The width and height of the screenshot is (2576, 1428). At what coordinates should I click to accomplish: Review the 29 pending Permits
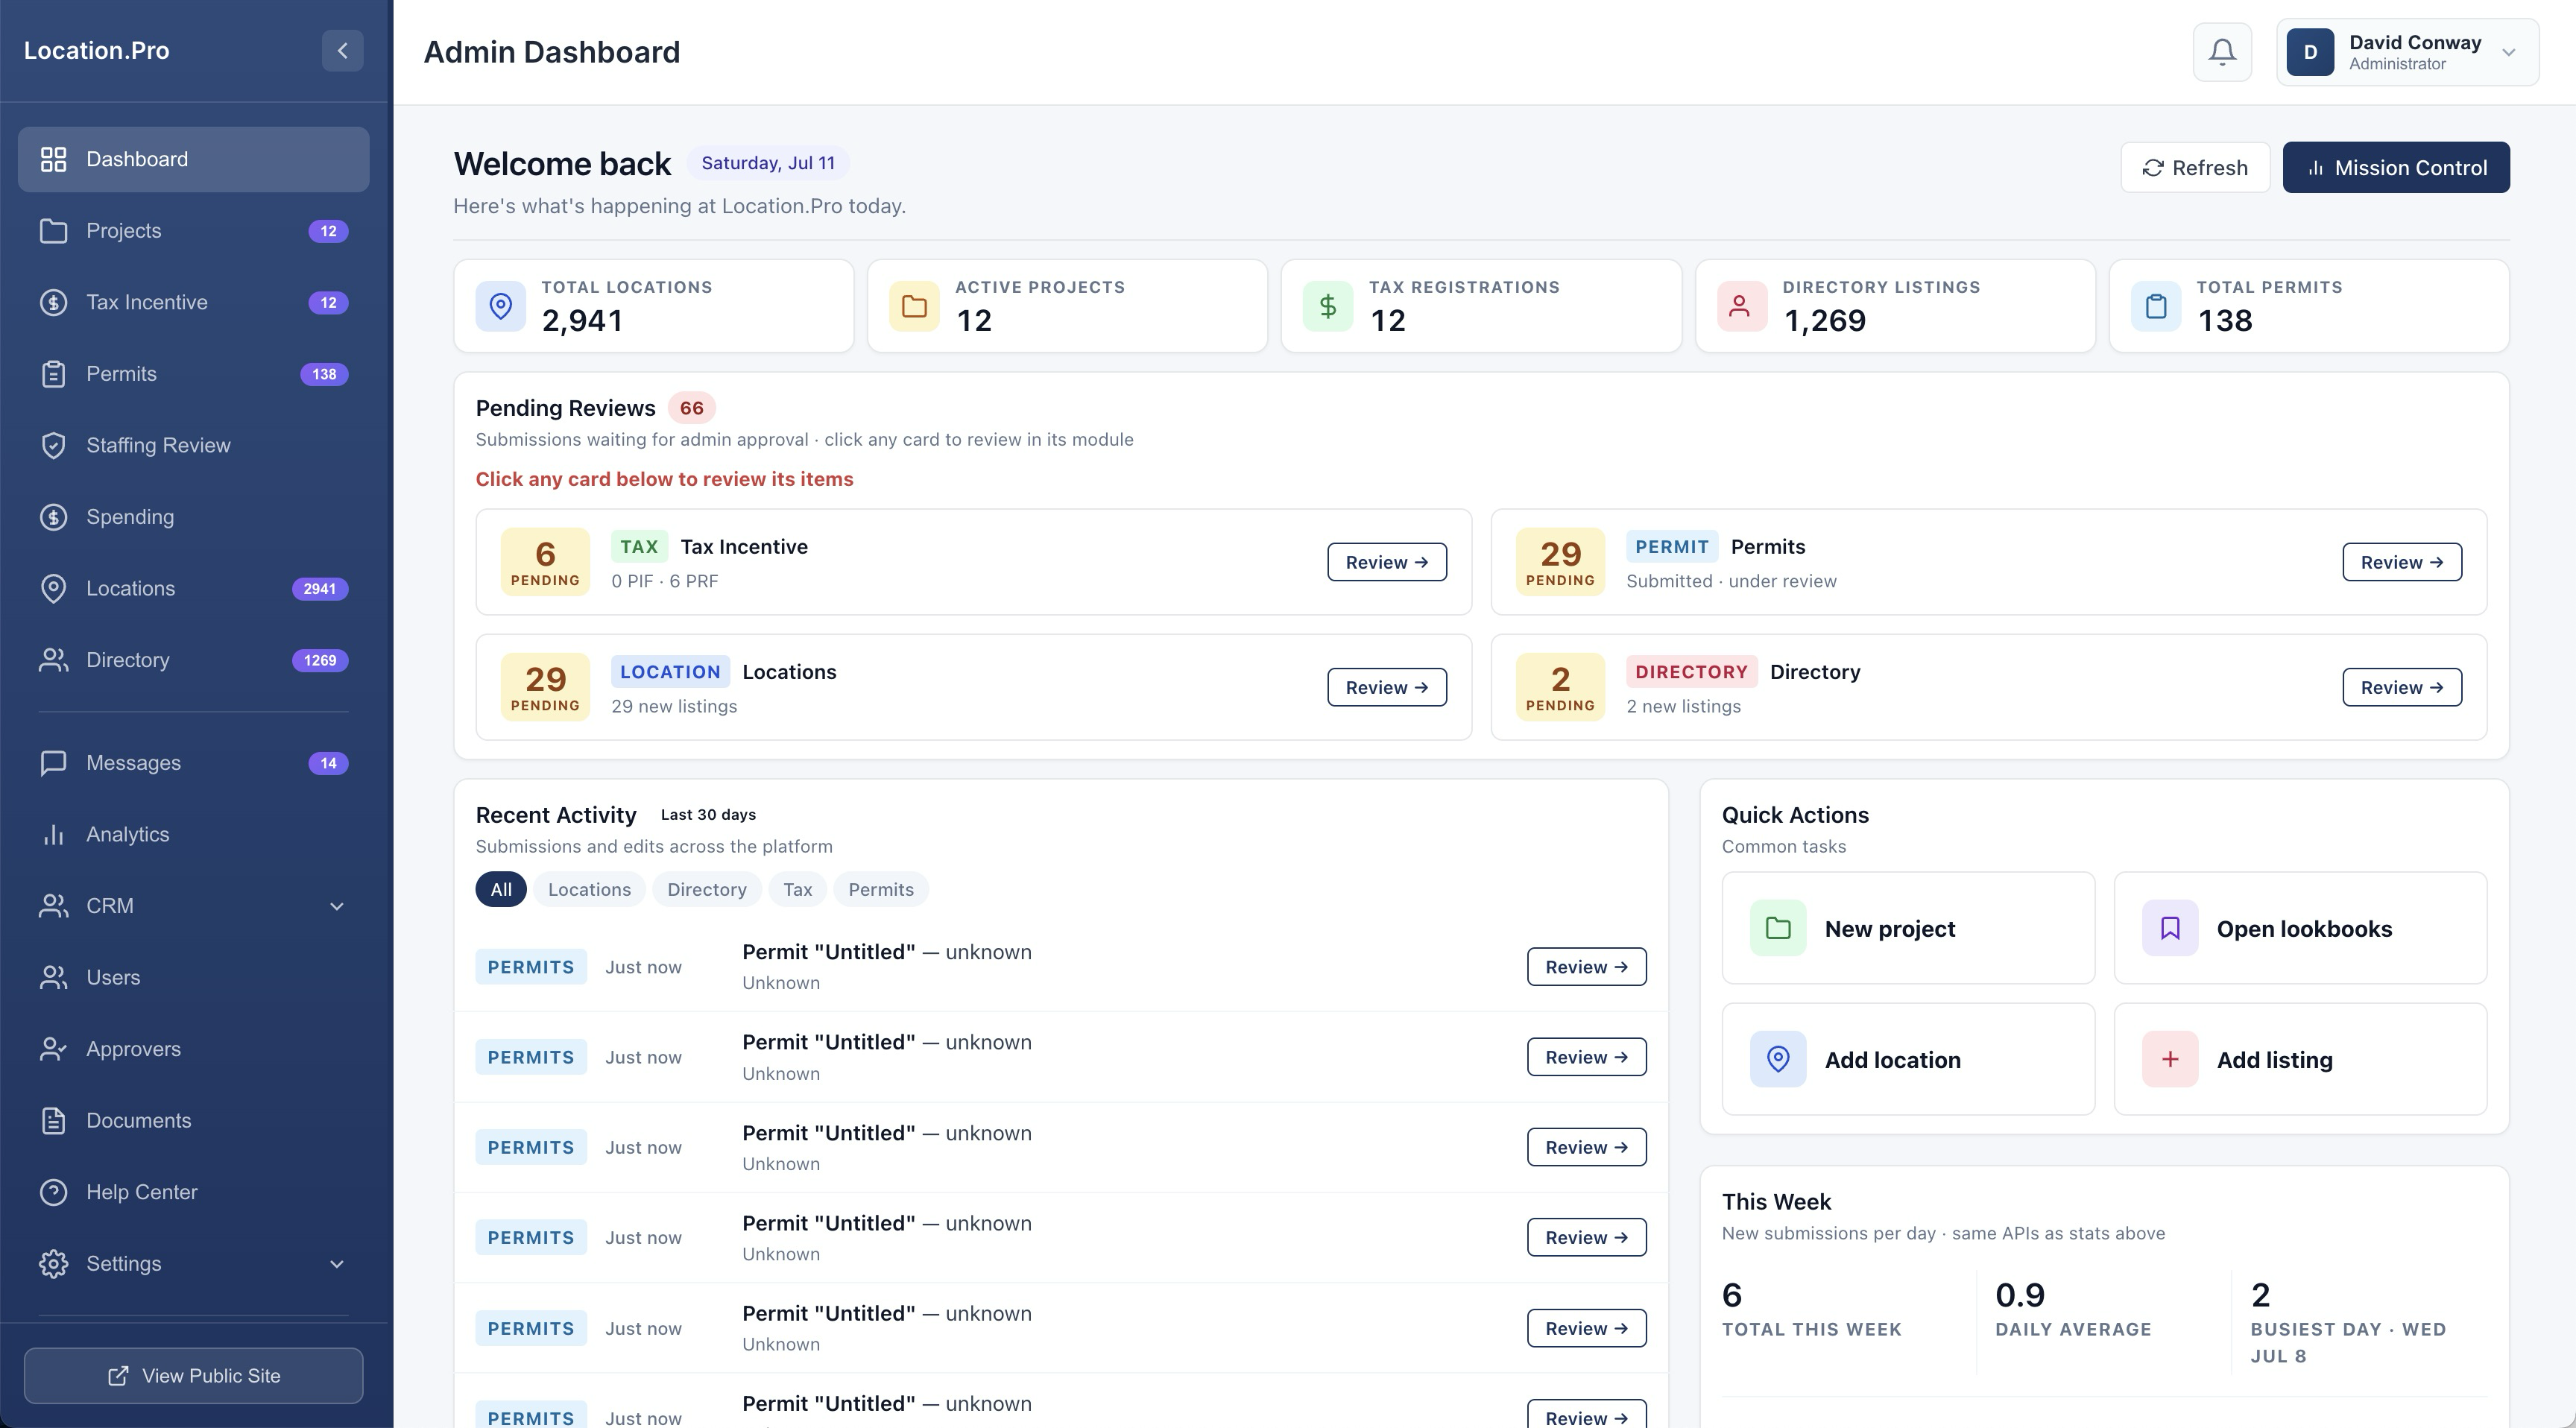click(x=2402, y=562)
